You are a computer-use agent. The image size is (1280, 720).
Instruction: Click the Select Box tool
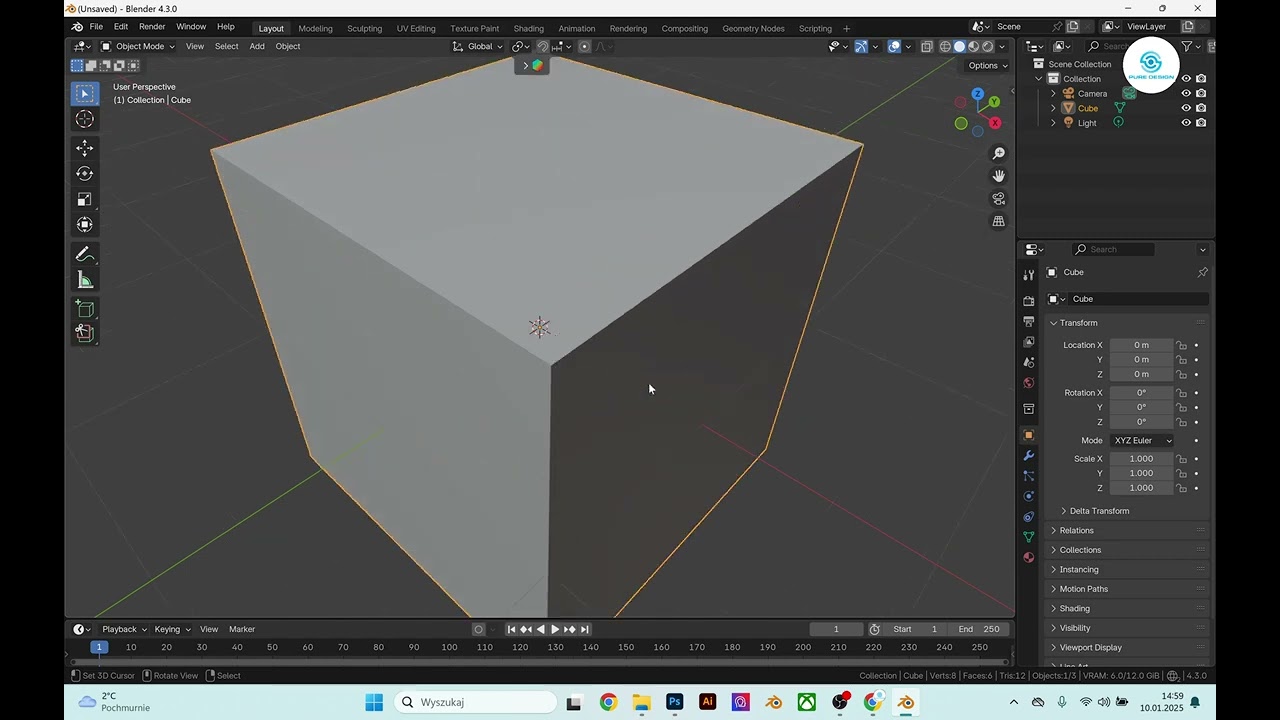point(85,93)
